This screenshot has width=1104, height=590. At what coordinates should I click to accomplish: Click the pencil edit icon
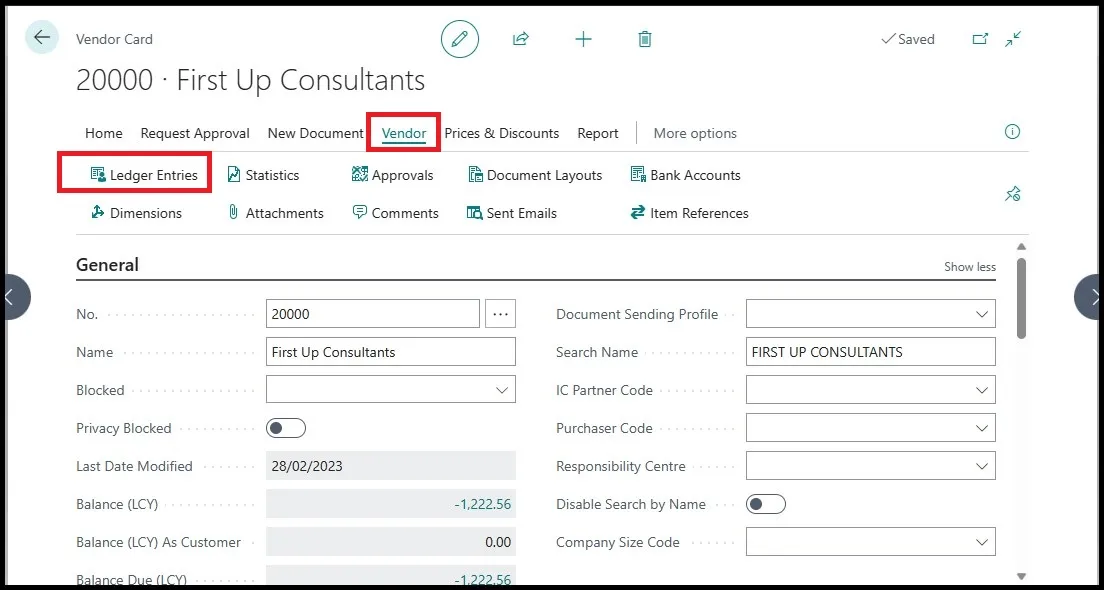click(460, 39)
